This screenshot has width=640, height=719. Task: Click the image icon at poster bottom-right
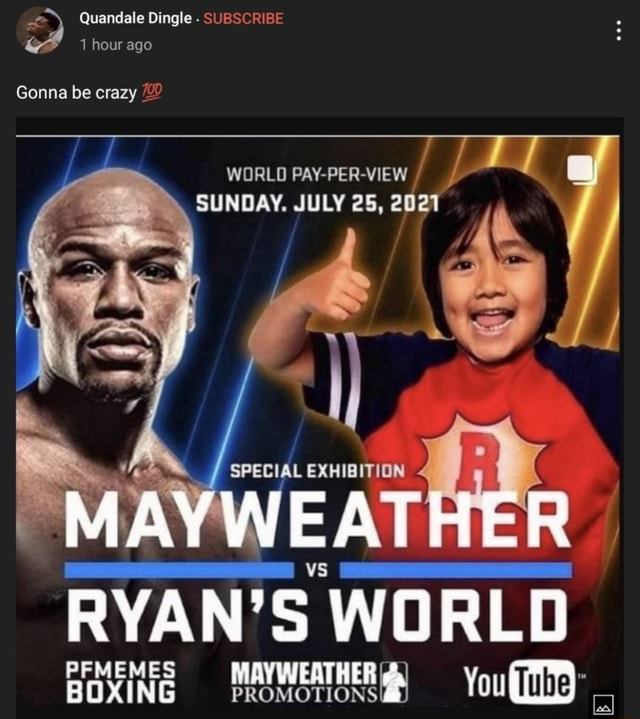pyautogui.click(x=602, y=704)
